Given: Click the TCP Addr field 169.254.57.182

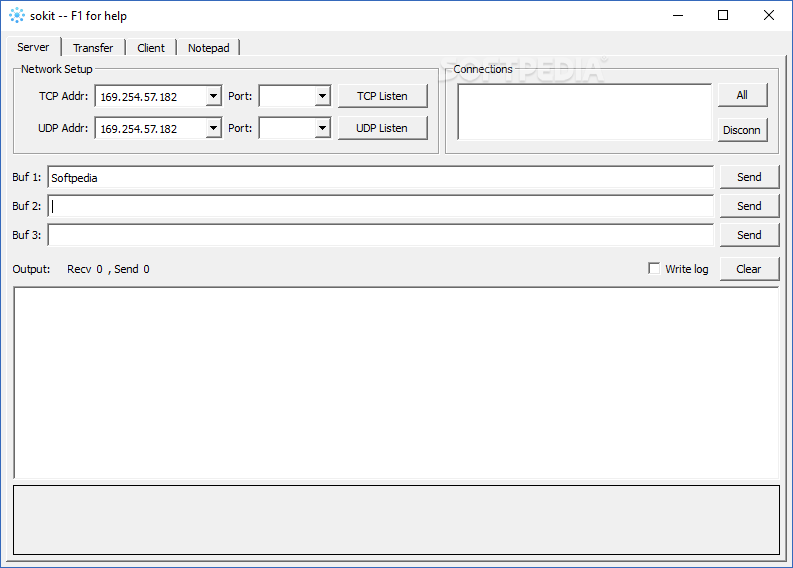Looking at the screenshot, I should (151, 96).
